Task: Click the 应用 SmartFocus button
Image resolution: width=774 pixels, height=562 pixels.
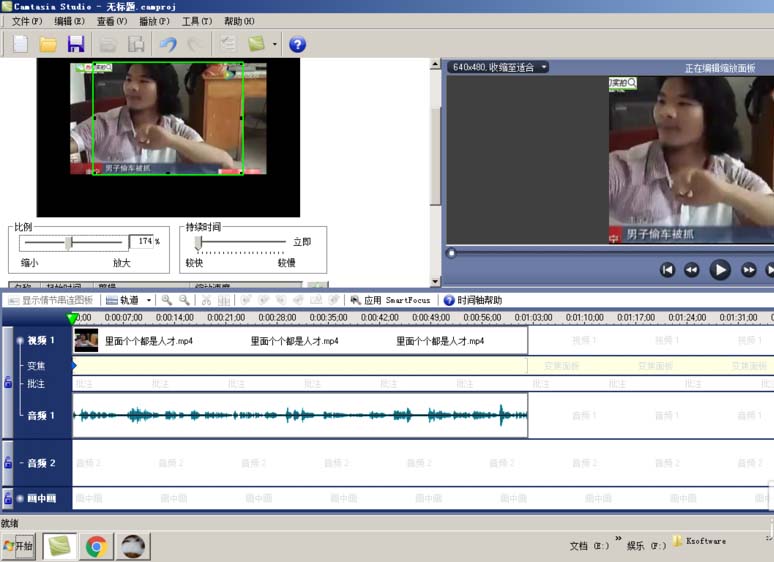Action: (x=390, y=300)
